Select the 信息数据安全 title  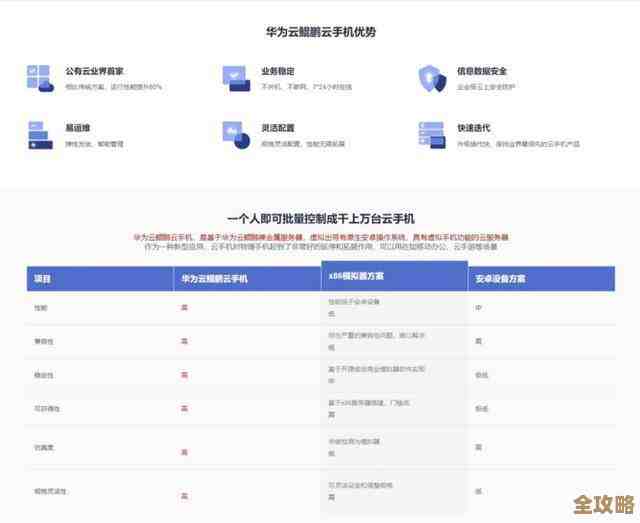(x=482, y=71)
